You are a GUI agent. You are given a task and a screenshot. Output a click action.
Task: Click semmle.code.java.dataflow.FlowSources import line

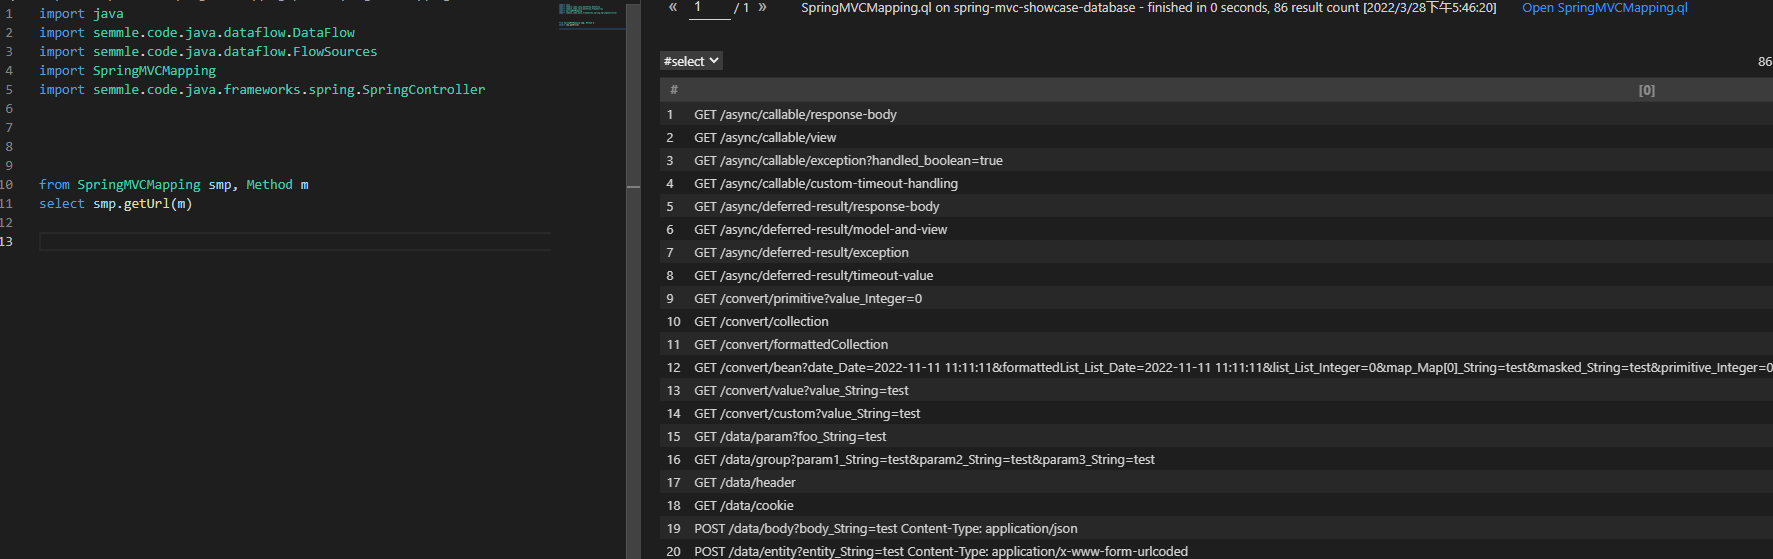click(208, 51)
